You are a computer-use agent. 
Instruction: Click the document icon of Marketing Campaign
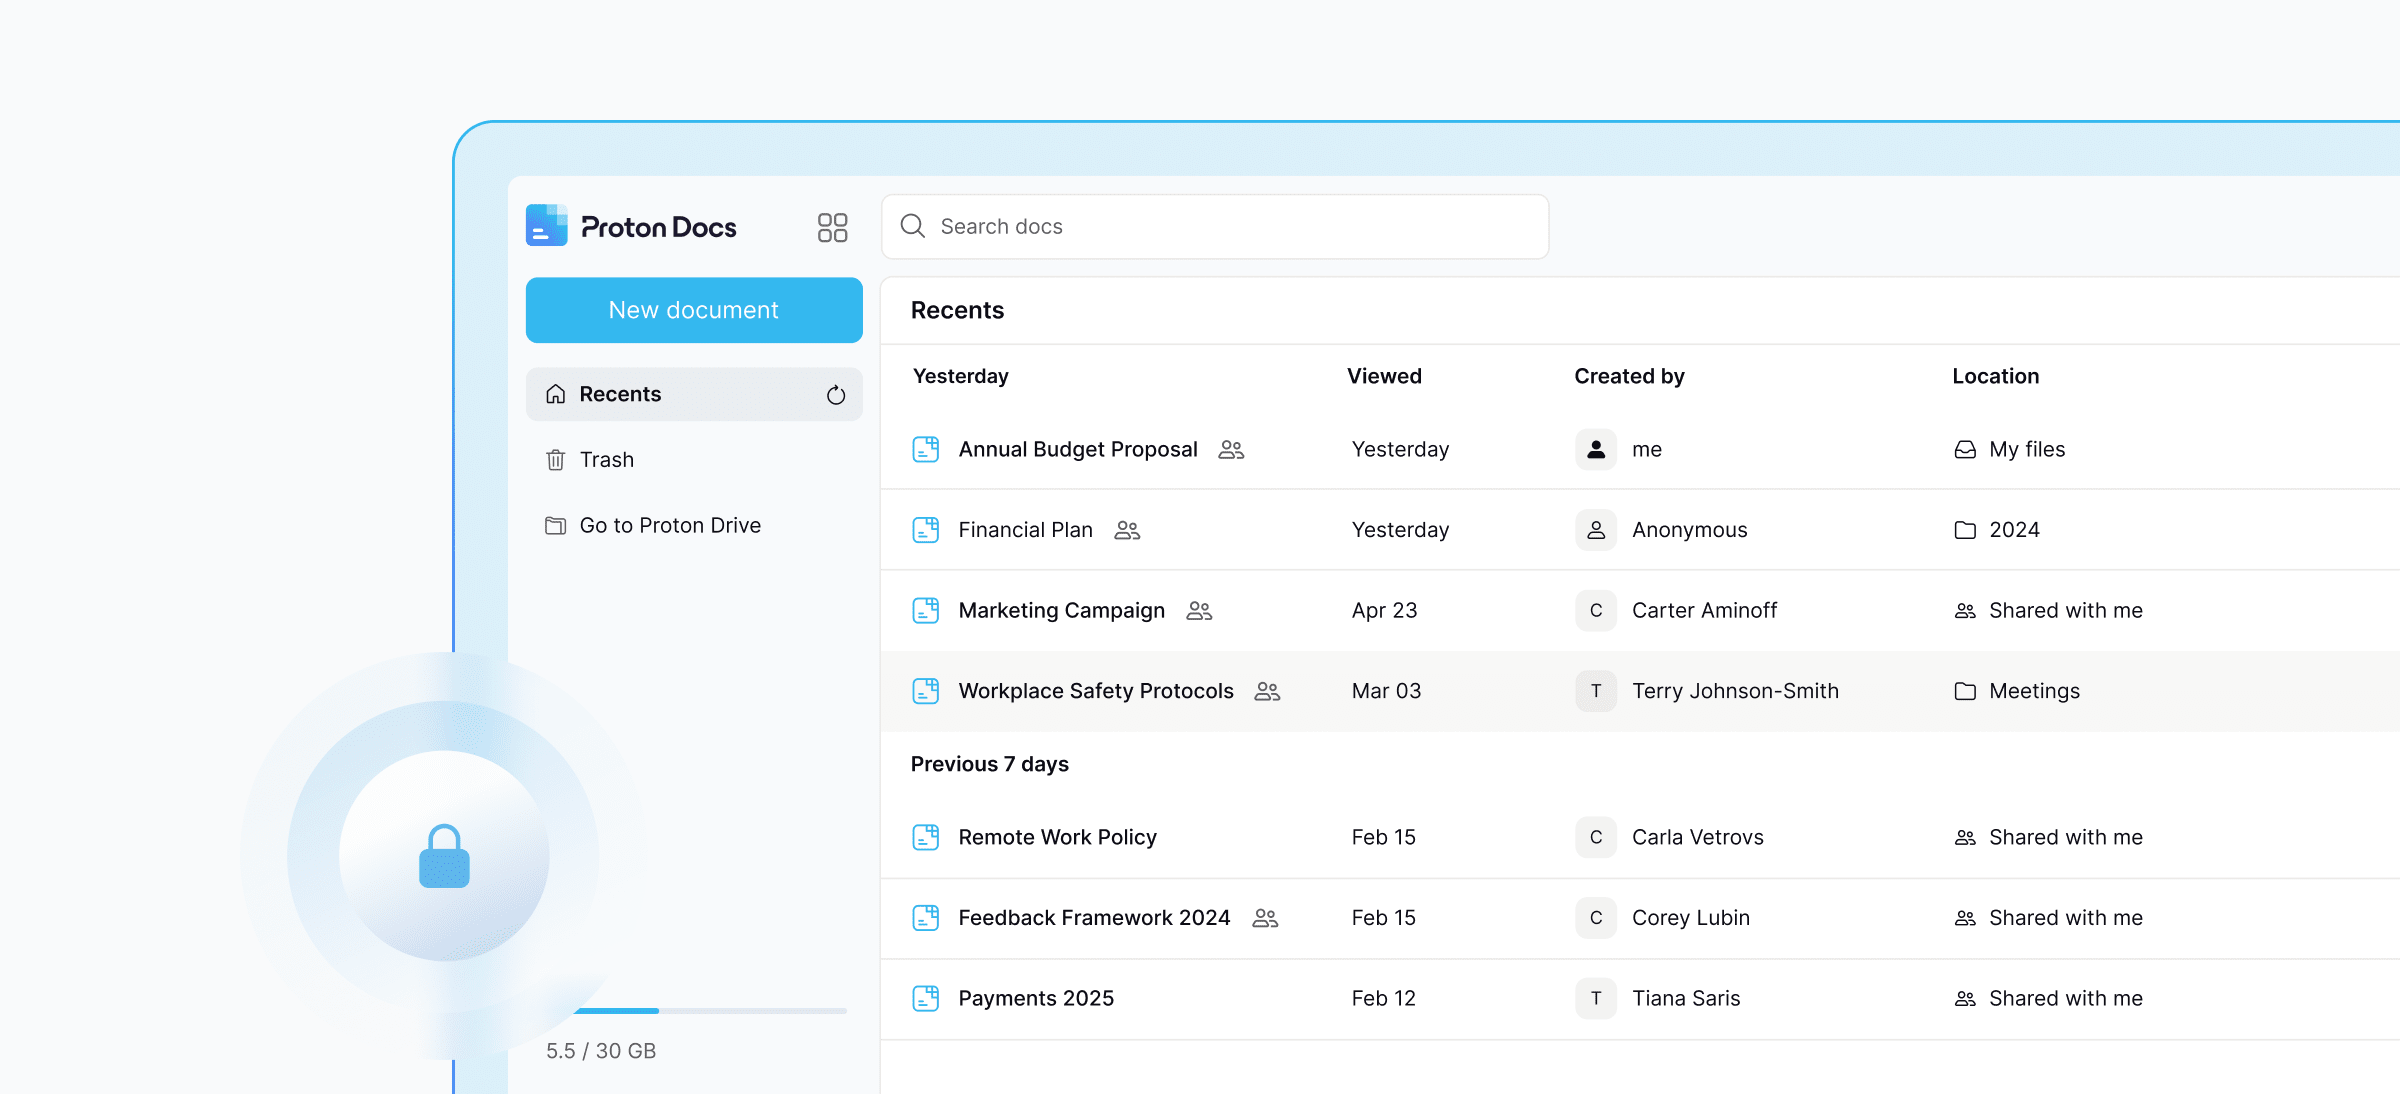click(x=926, y=611)
